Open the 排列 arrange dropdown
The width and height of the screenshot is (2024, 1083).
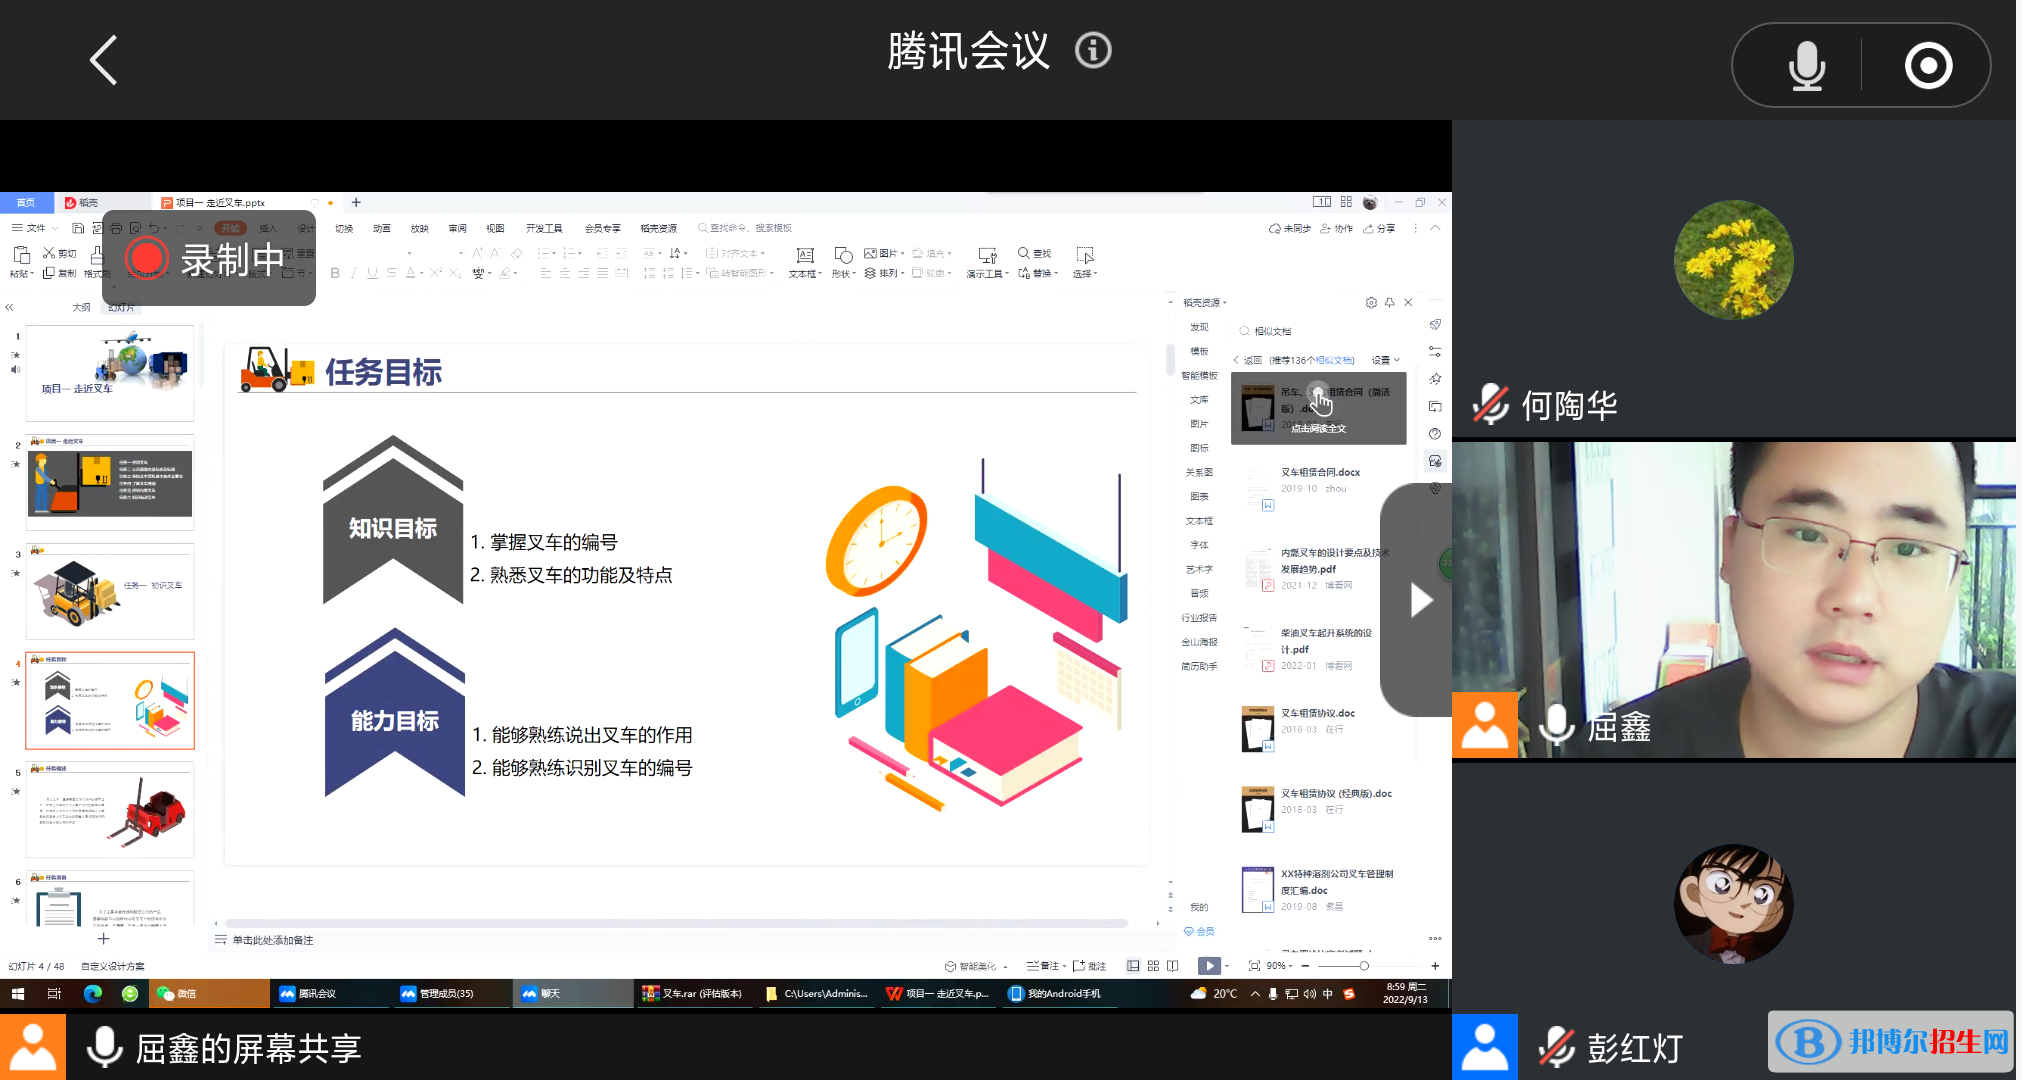tap(884, 273)
